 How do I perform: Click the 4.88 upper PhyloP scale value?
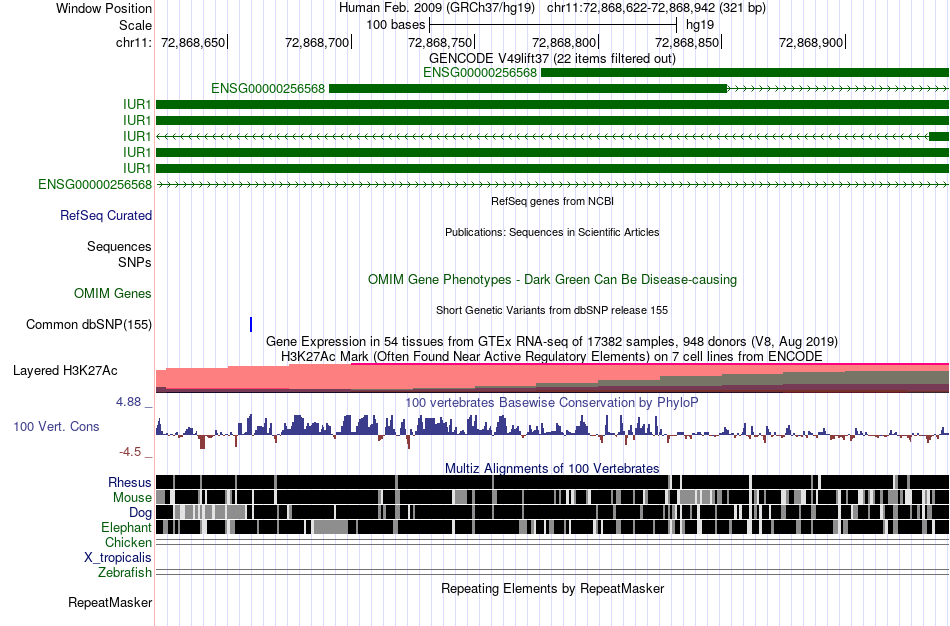click(128, 402)
